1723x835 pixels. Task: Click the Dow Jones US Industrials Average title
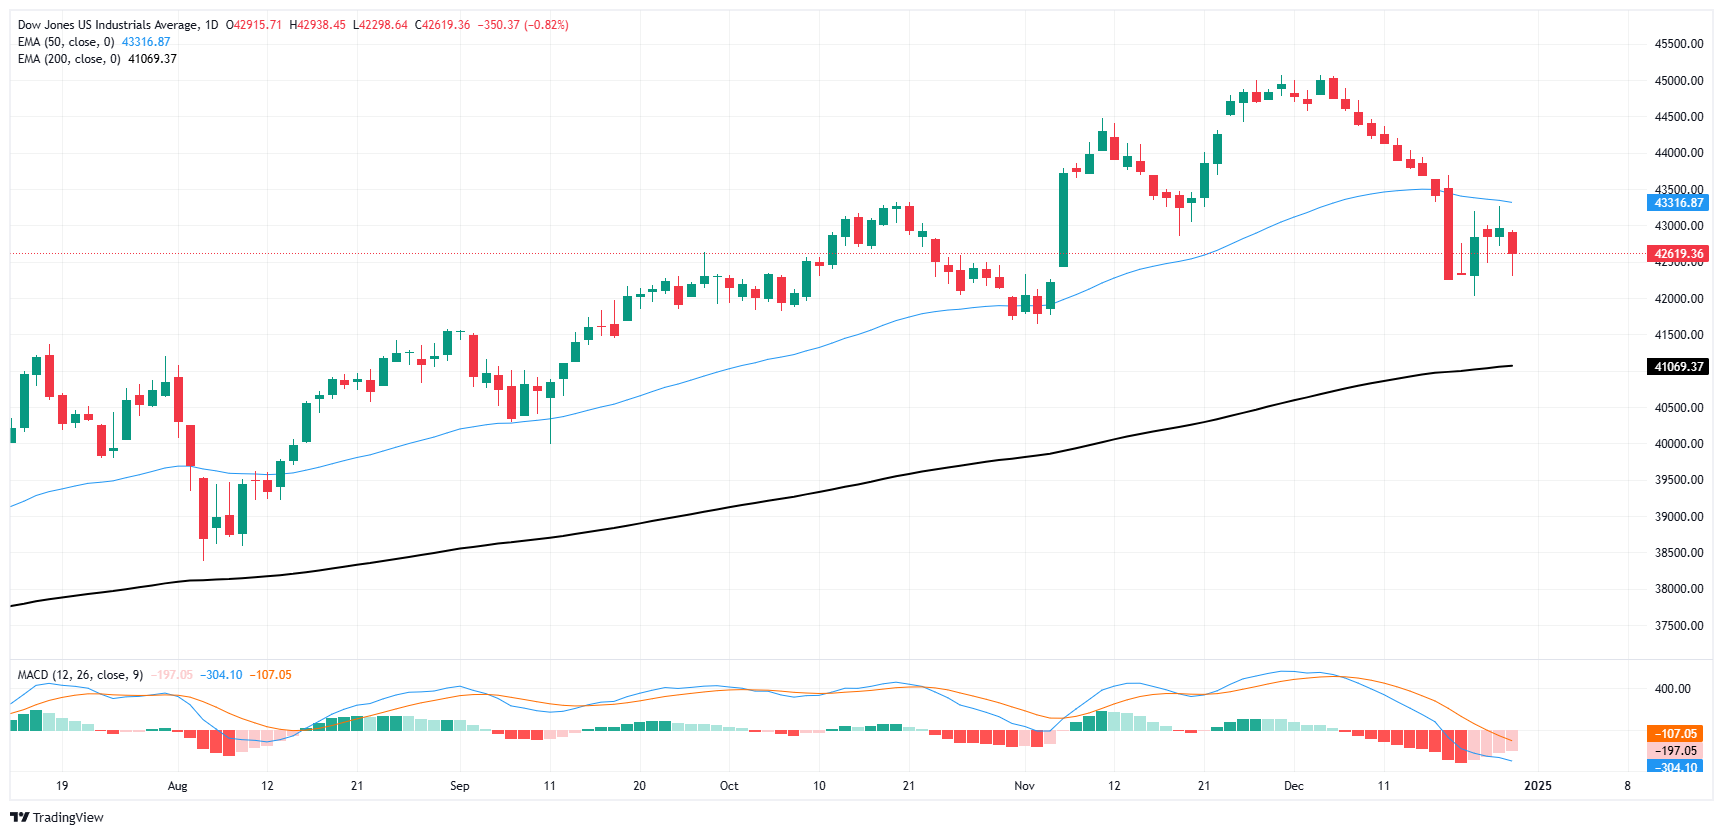tap(107, 25)
